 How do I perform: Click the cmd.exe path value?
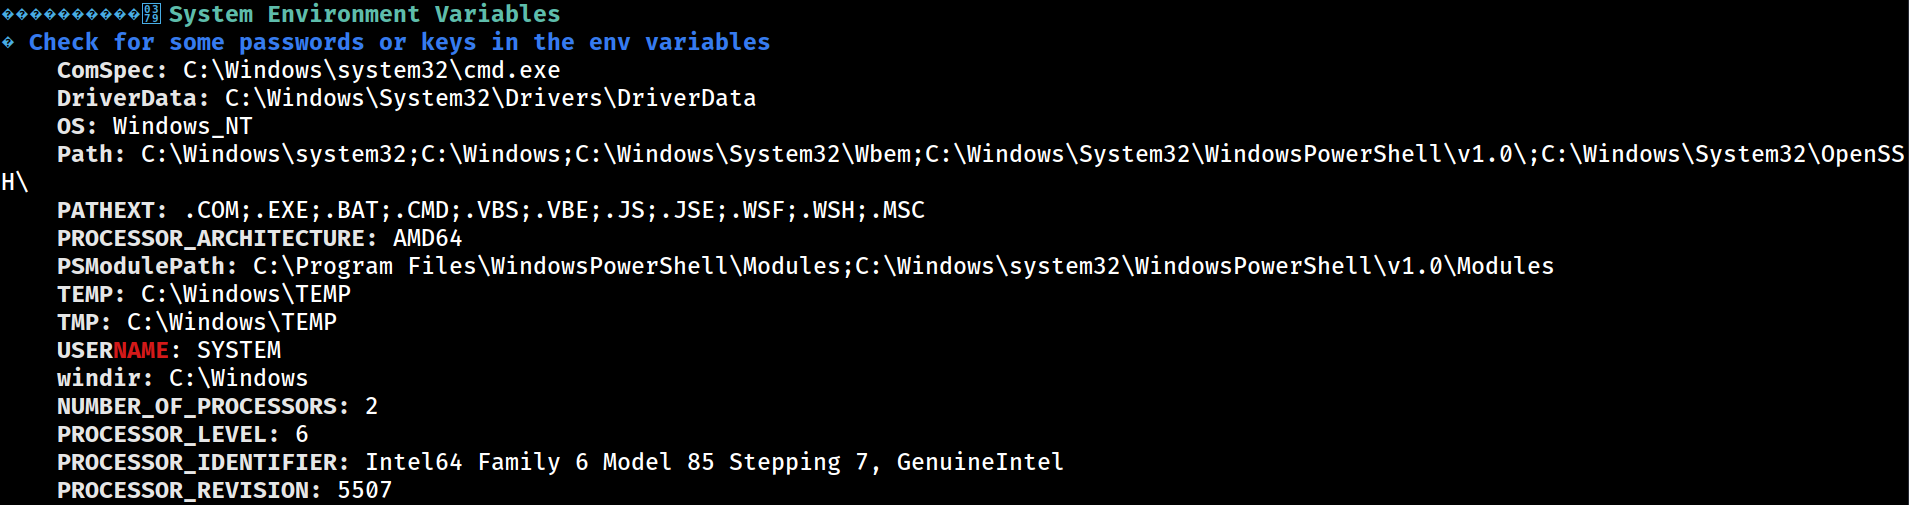[x=371, y=70]
